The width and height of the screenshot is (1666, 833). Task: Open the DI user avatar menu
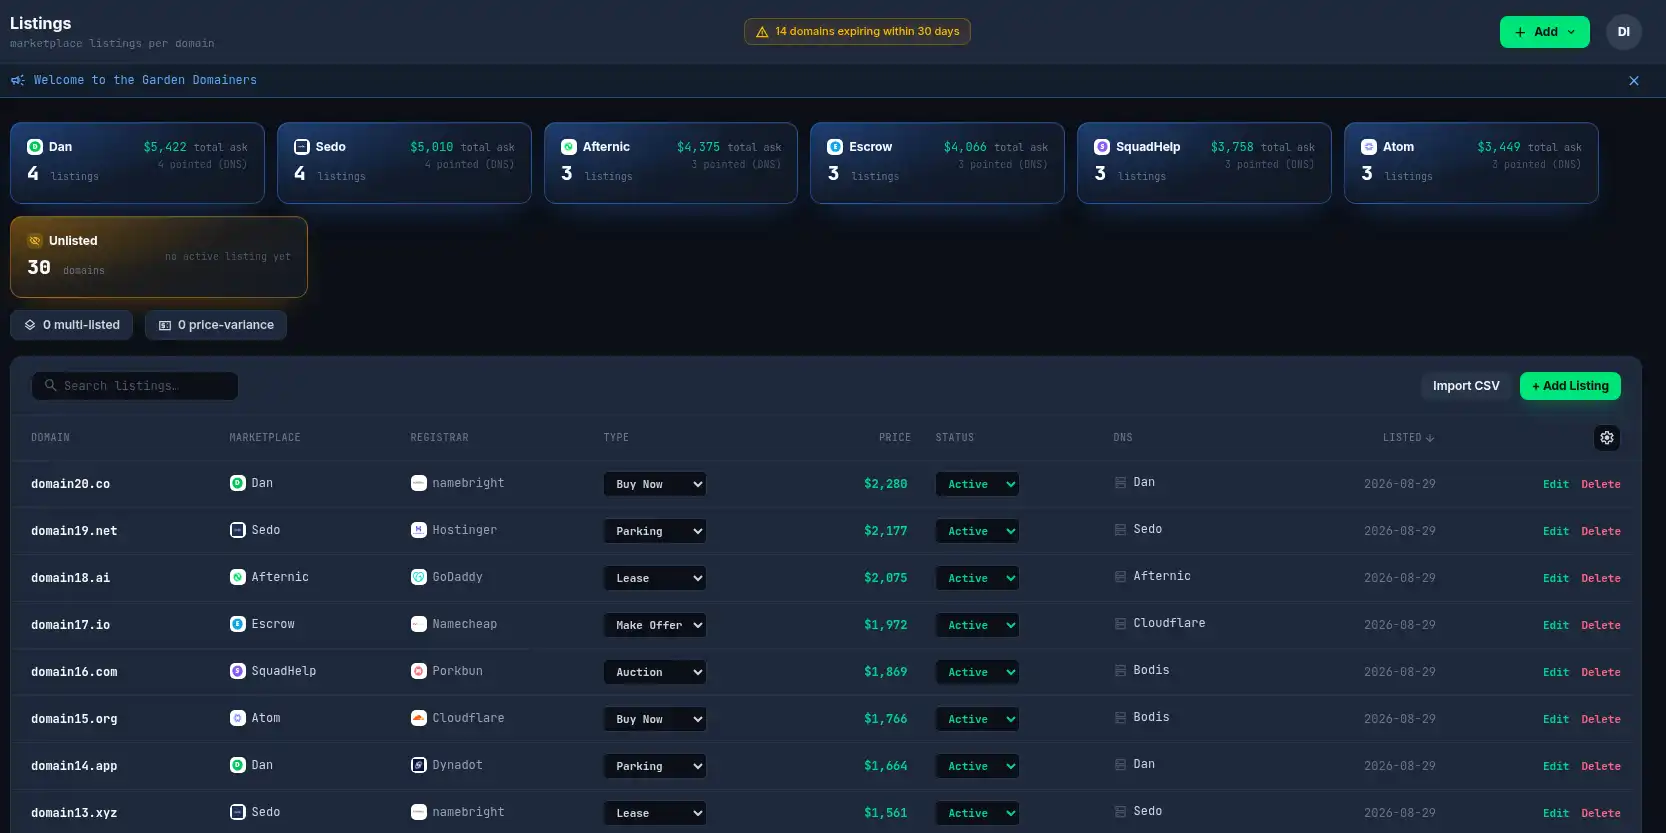click(x=1624, y=32)
